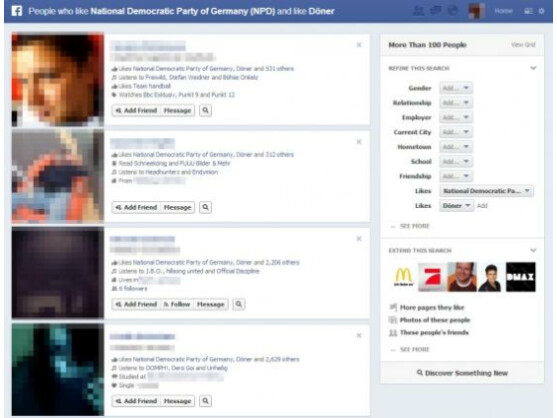Viewport: 557px width, 418px height.
Task: Add Friend for person with 6 followers
Action: 136,304
